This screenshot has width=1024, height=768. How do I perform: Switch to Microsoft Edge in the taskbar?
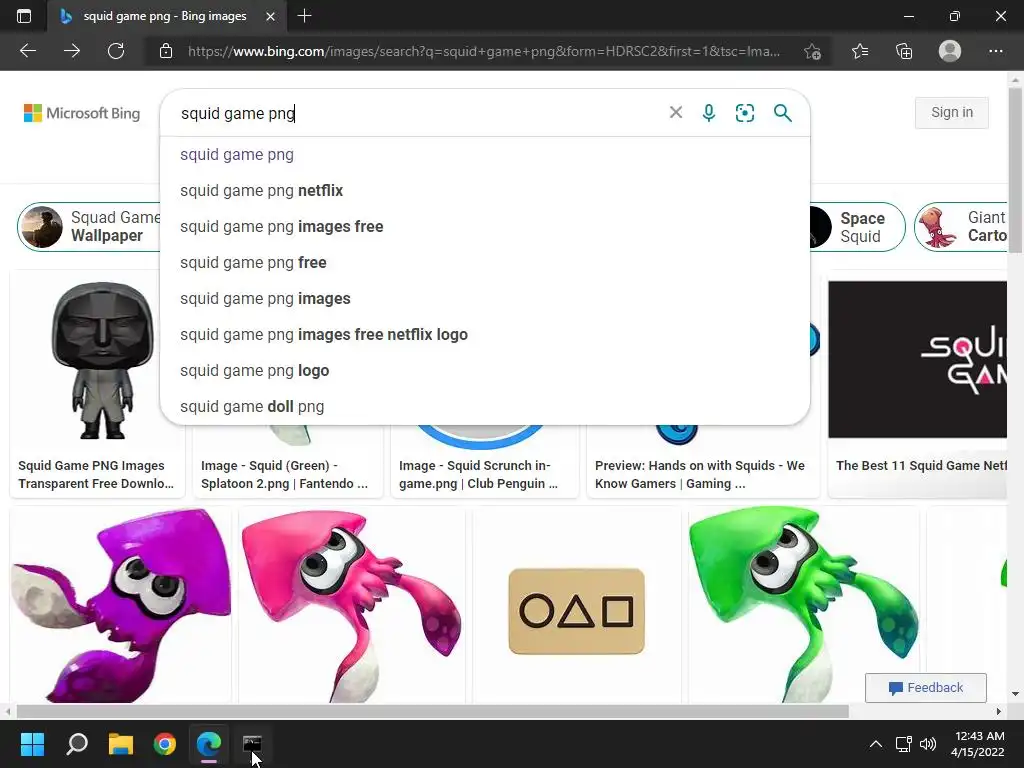point(209,744)
